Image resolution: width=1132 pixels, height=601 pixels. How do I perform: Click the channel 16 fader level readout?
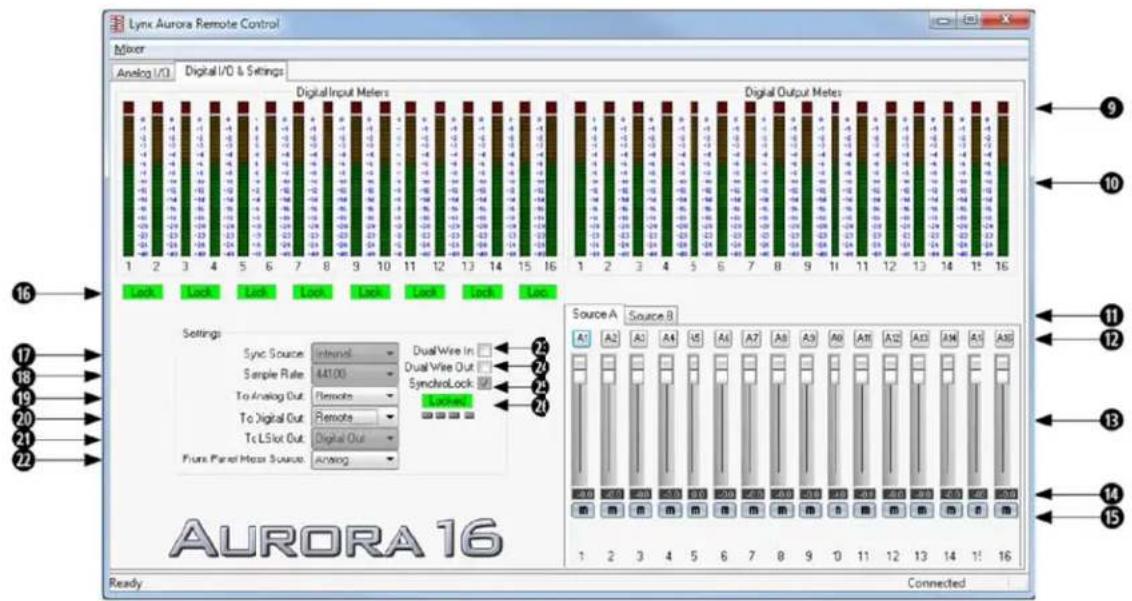click(x=1005, y=494)
